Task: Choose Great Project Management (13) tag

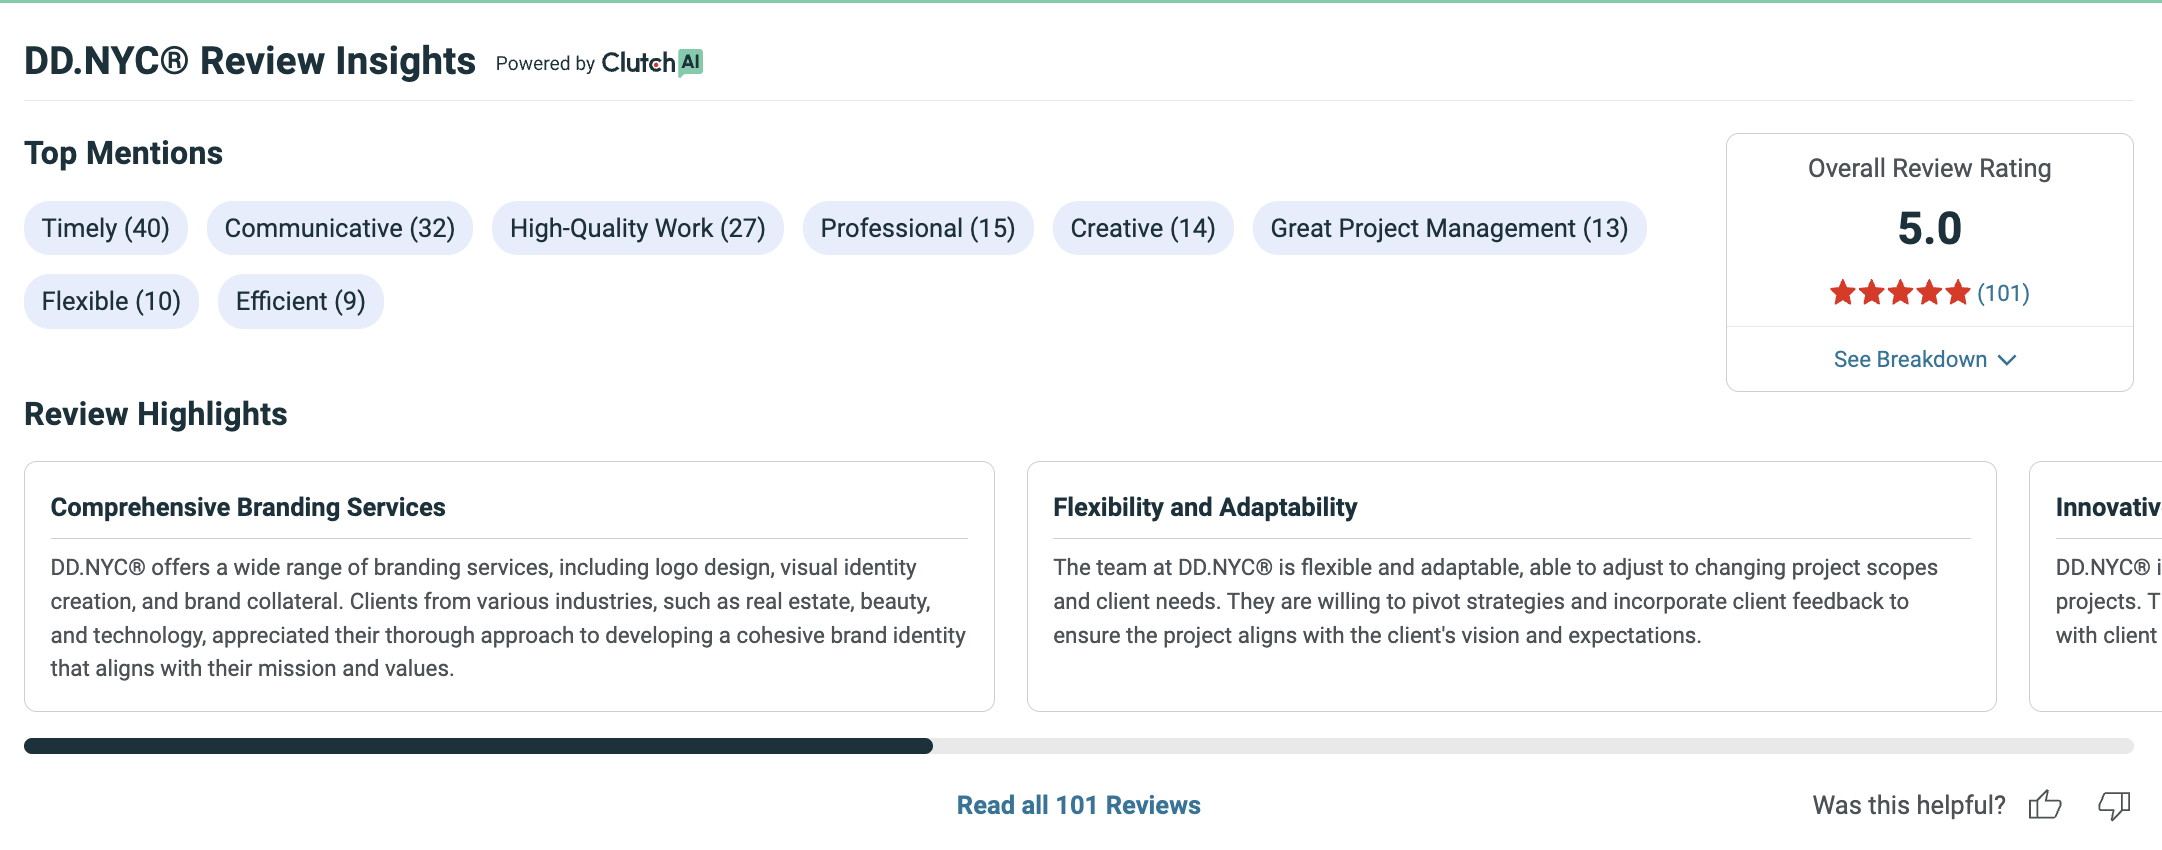Action: coord(1450,228)
